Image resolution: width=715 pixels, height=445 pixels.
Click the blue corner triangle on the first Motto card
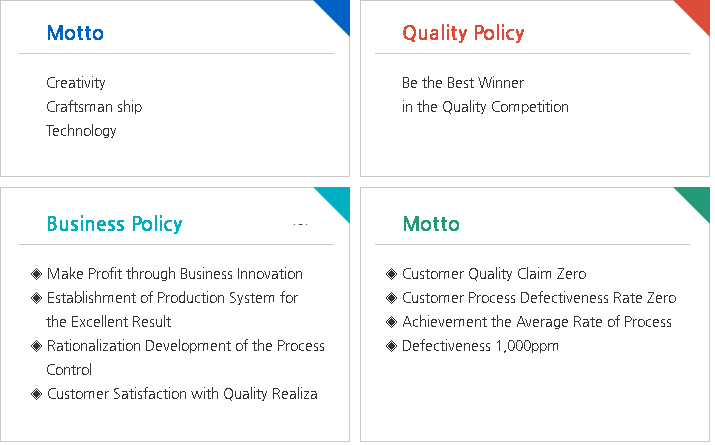[x=337, y=12]
